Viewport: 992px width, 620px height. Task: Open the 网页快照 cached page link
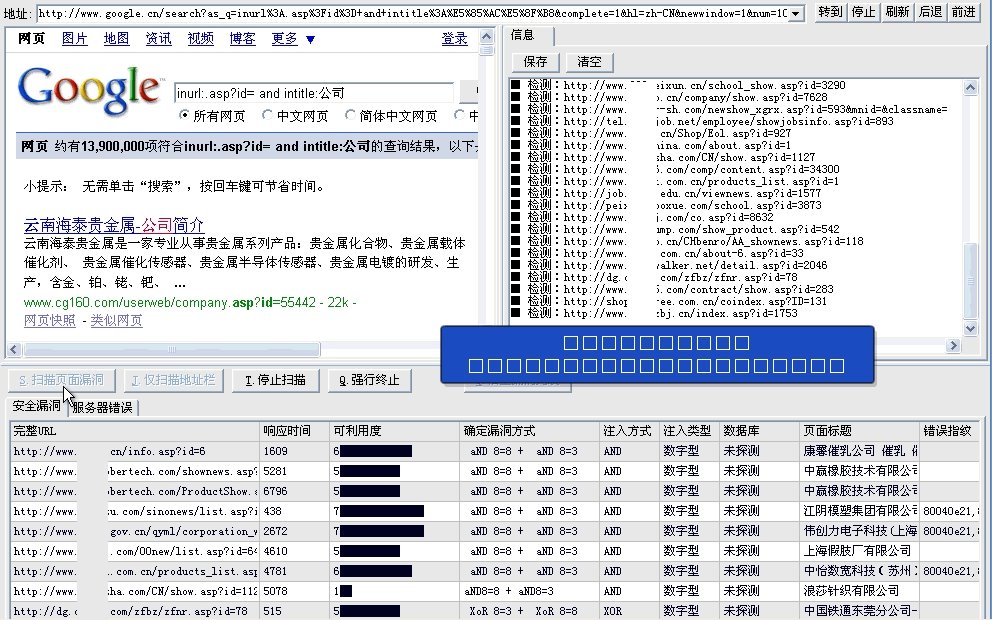click(x=49, y=320)
